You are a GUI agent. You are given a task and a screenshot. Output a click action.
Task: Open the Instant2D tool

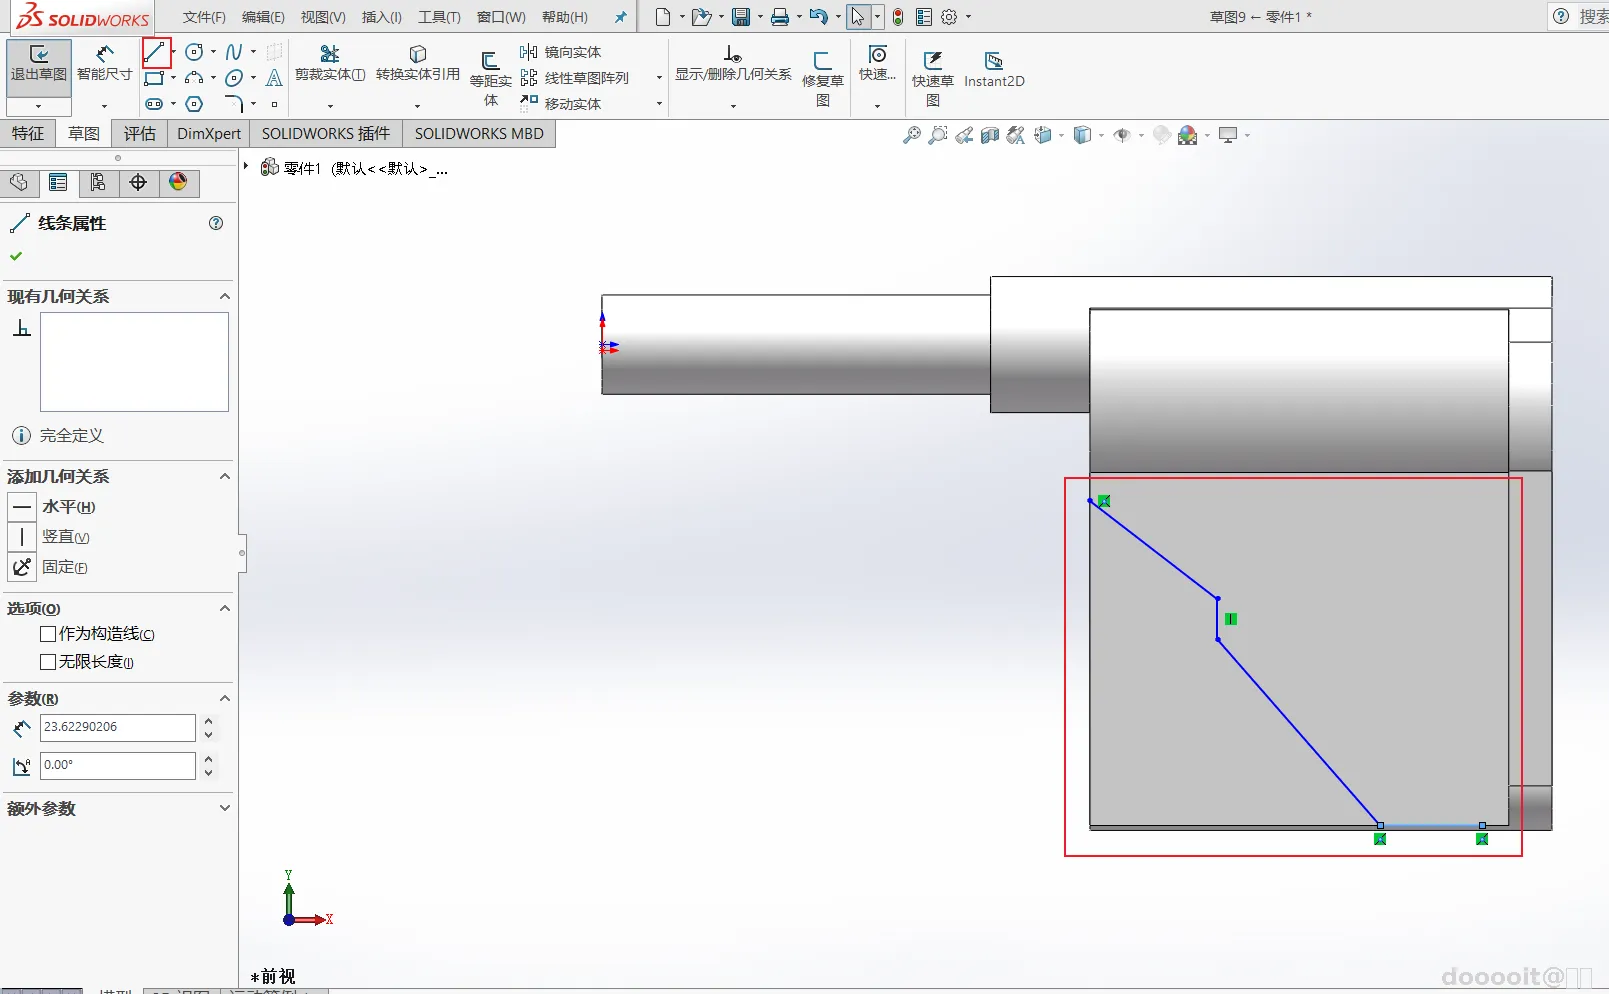tap(993, 70)
